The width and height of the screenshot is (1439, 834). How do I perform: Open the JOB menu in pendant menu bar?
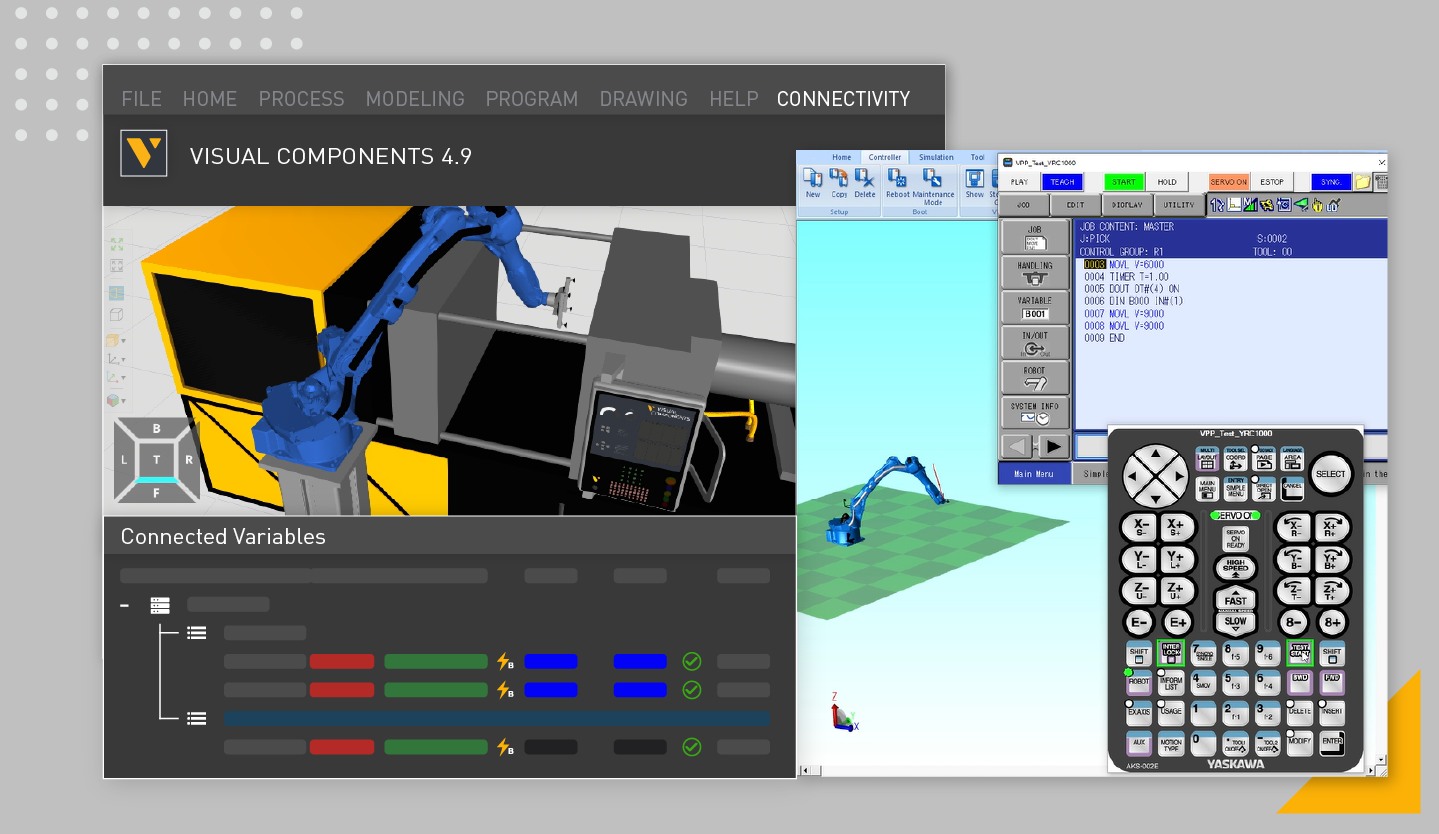point(1024,205)
